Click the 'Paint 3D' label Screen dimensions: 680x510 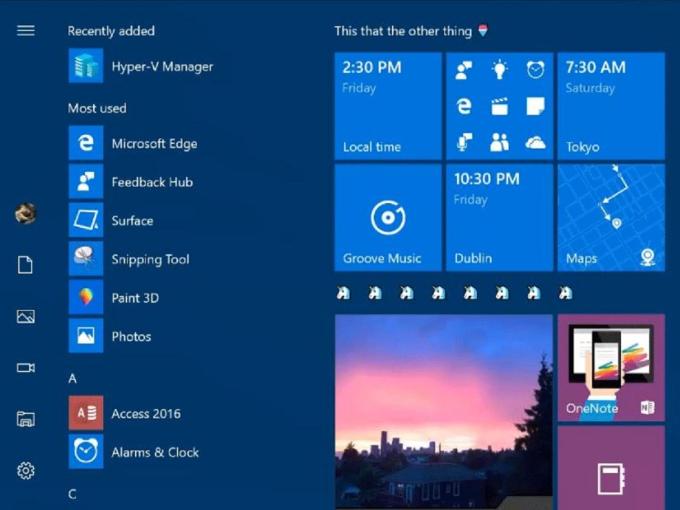[135, 298]
